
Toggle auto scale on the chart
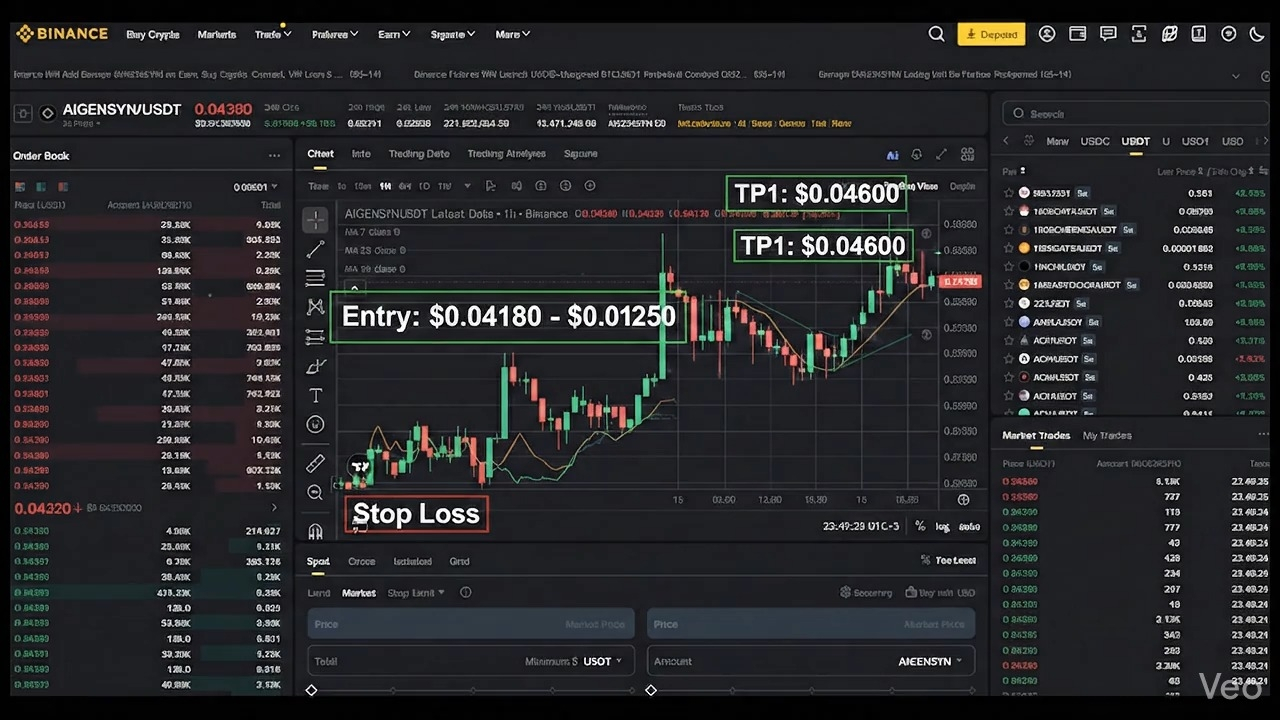point(970,527)
